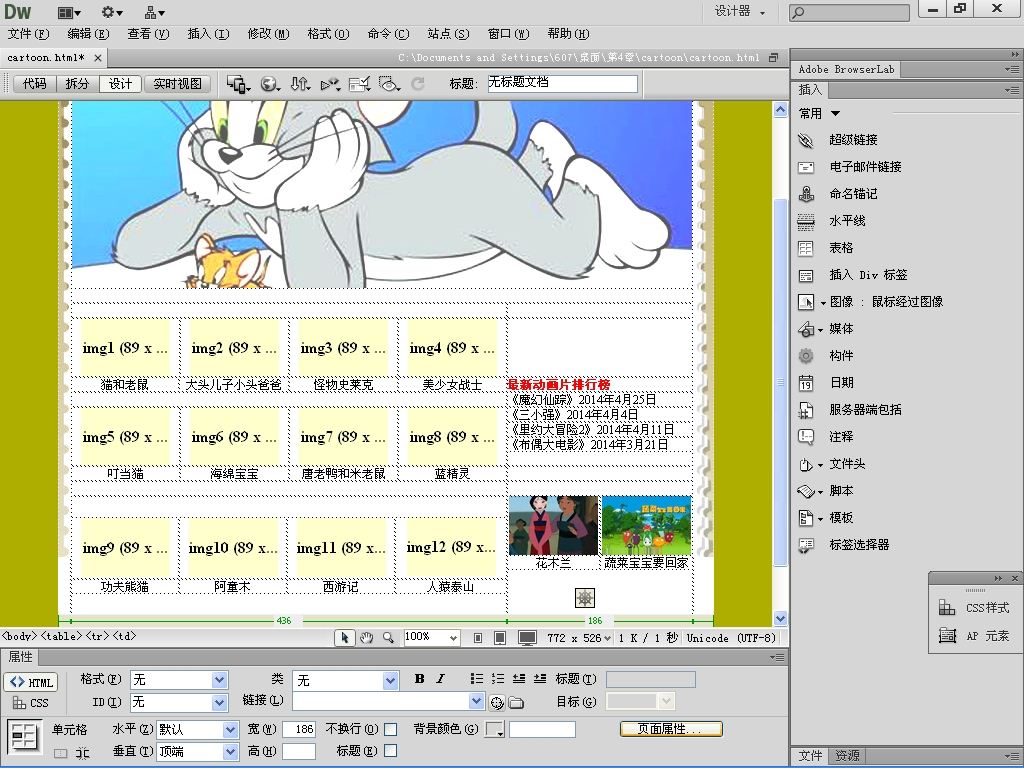Open the Link (链接) dropdown arrow
This screenshot has height=768, width=1024.
[x=477, y=701]
